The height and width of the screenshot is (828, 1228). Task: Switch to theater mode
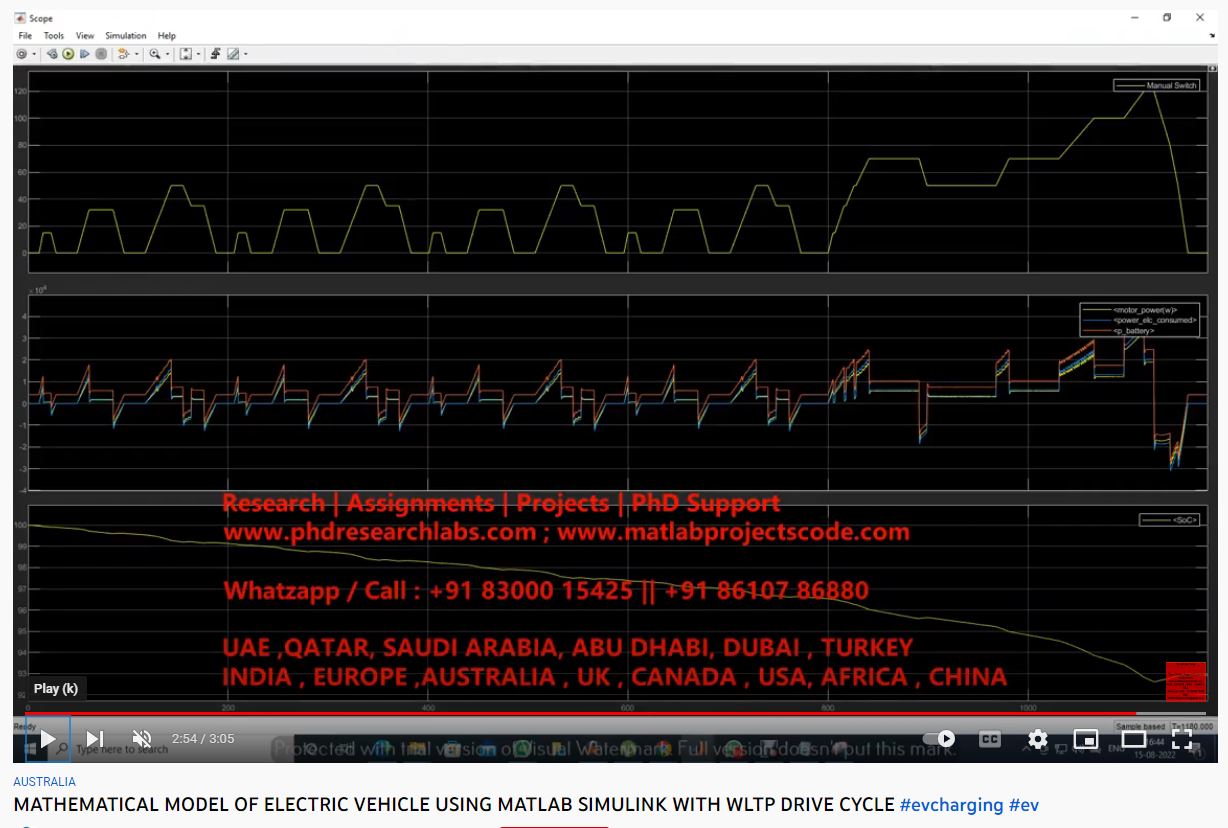point(1133,739)
